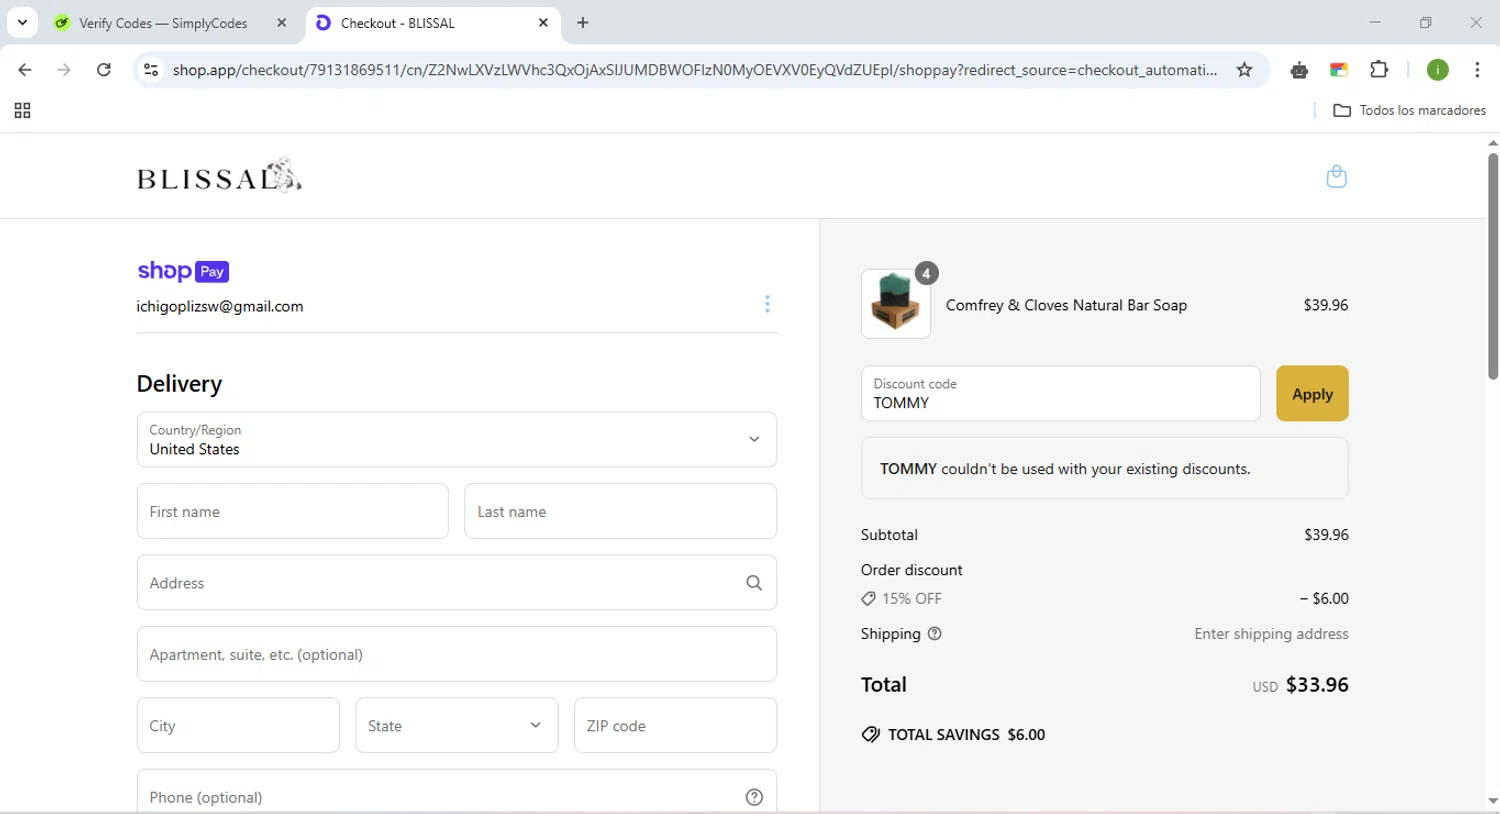Click the 15% OFF discount tag icon
This screenshot has height=814, width=1500.
868,599
